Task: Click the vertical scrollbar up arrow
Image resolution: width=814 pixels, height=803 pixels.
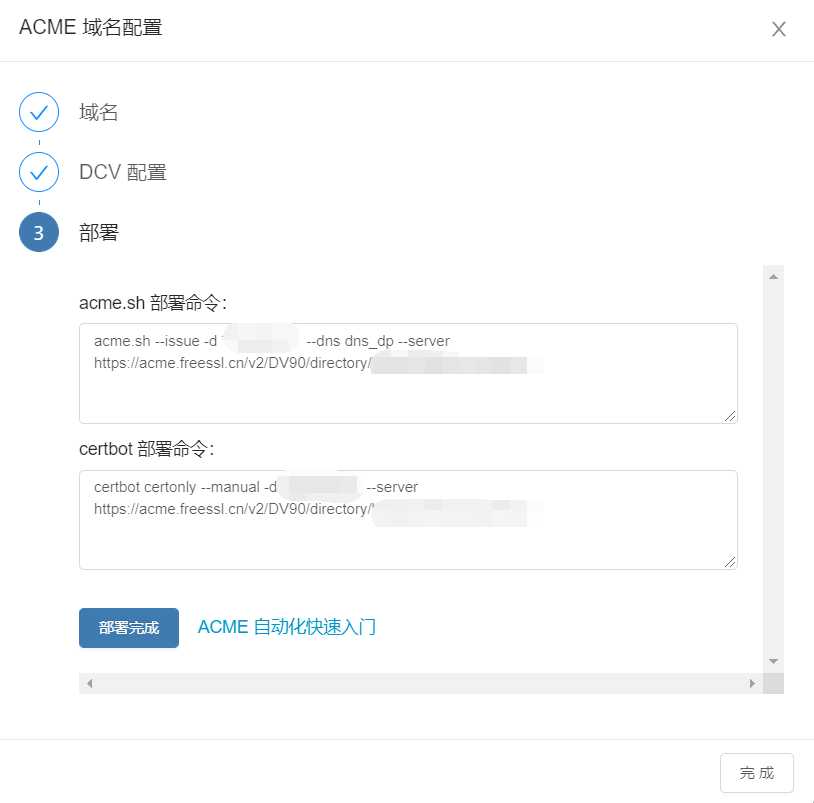Action: point(773,275)
